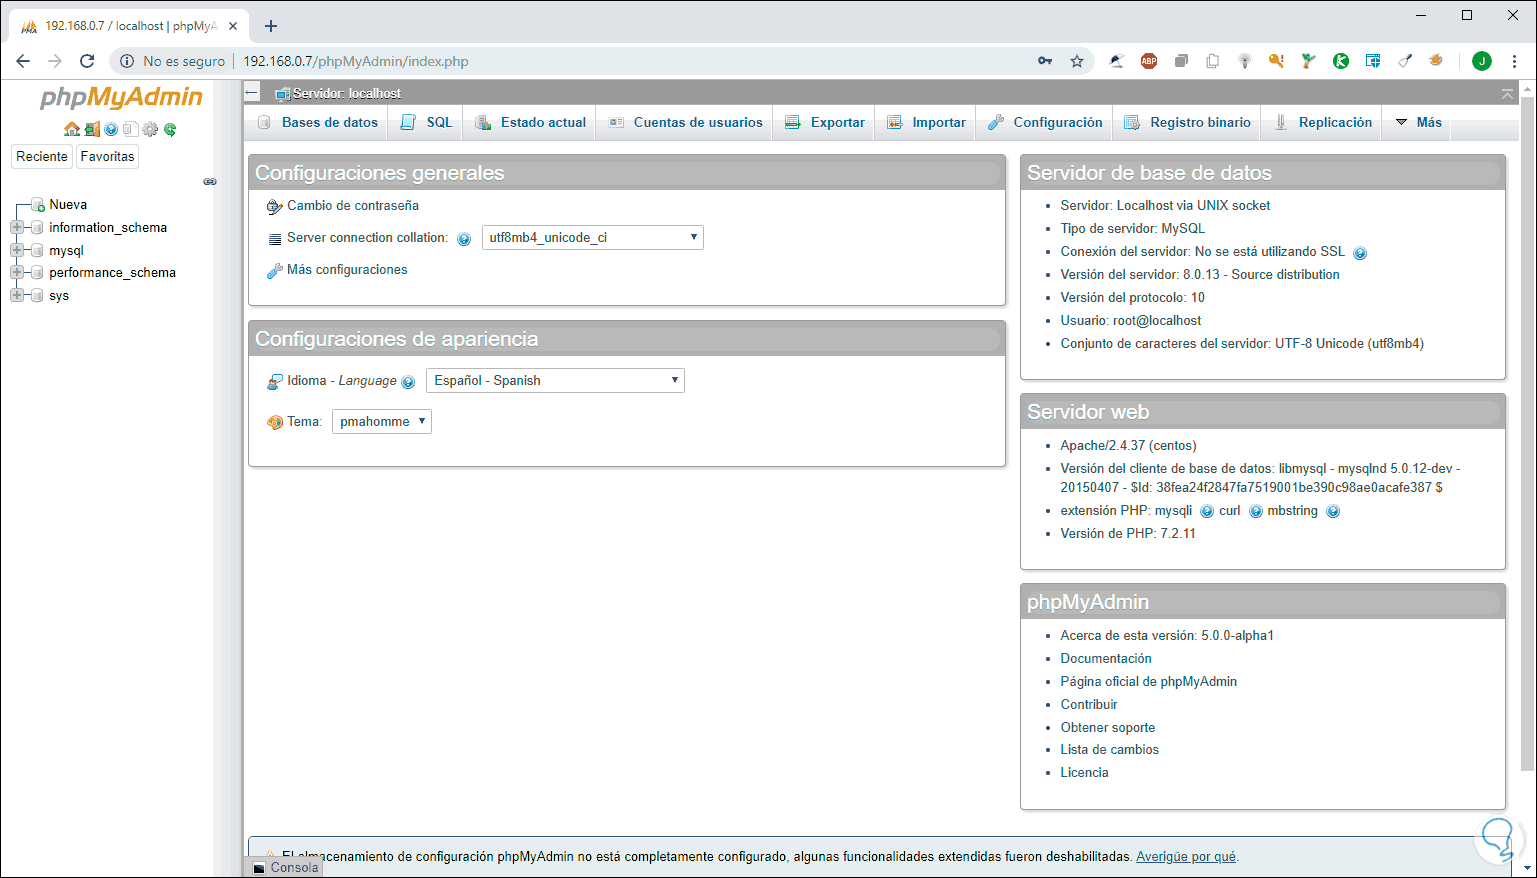Go to the Replicación tab

pos(1322,122)
